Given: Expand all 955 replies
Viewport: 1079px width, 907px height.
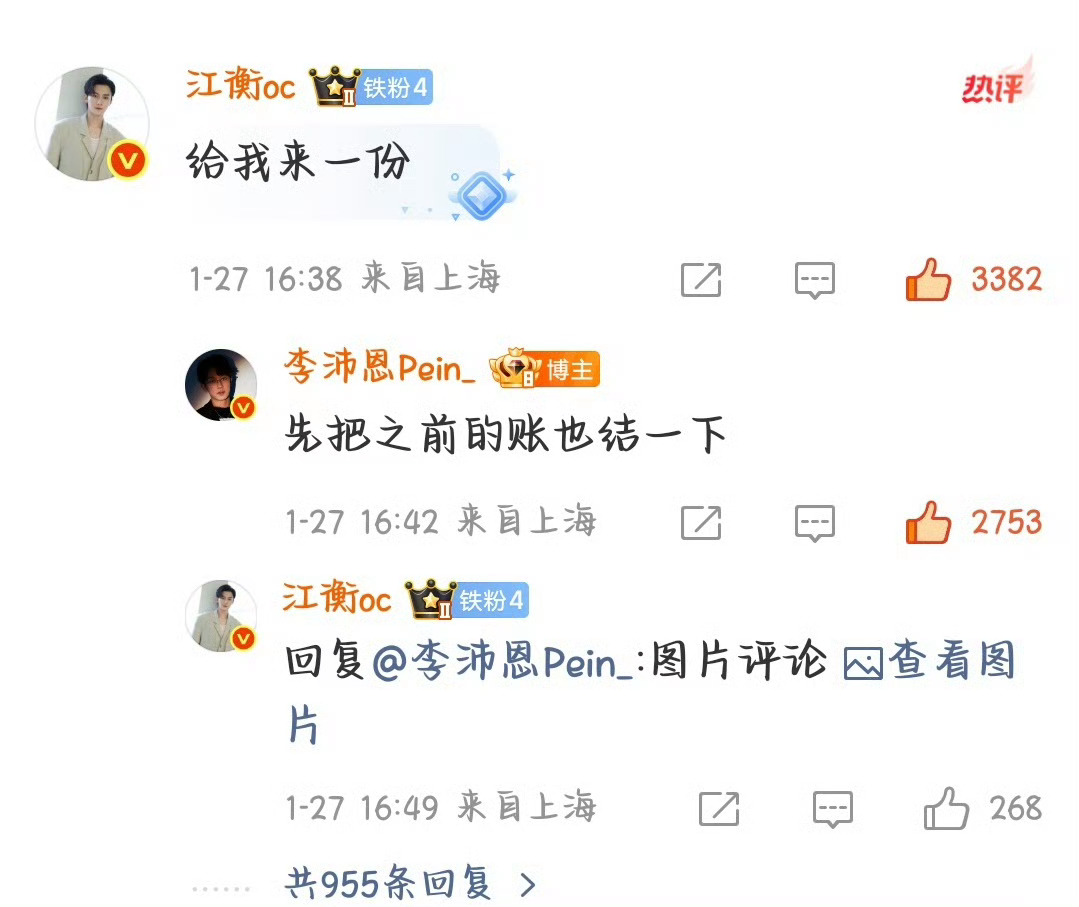Looking at the screenshot, I should click(410, 883).
